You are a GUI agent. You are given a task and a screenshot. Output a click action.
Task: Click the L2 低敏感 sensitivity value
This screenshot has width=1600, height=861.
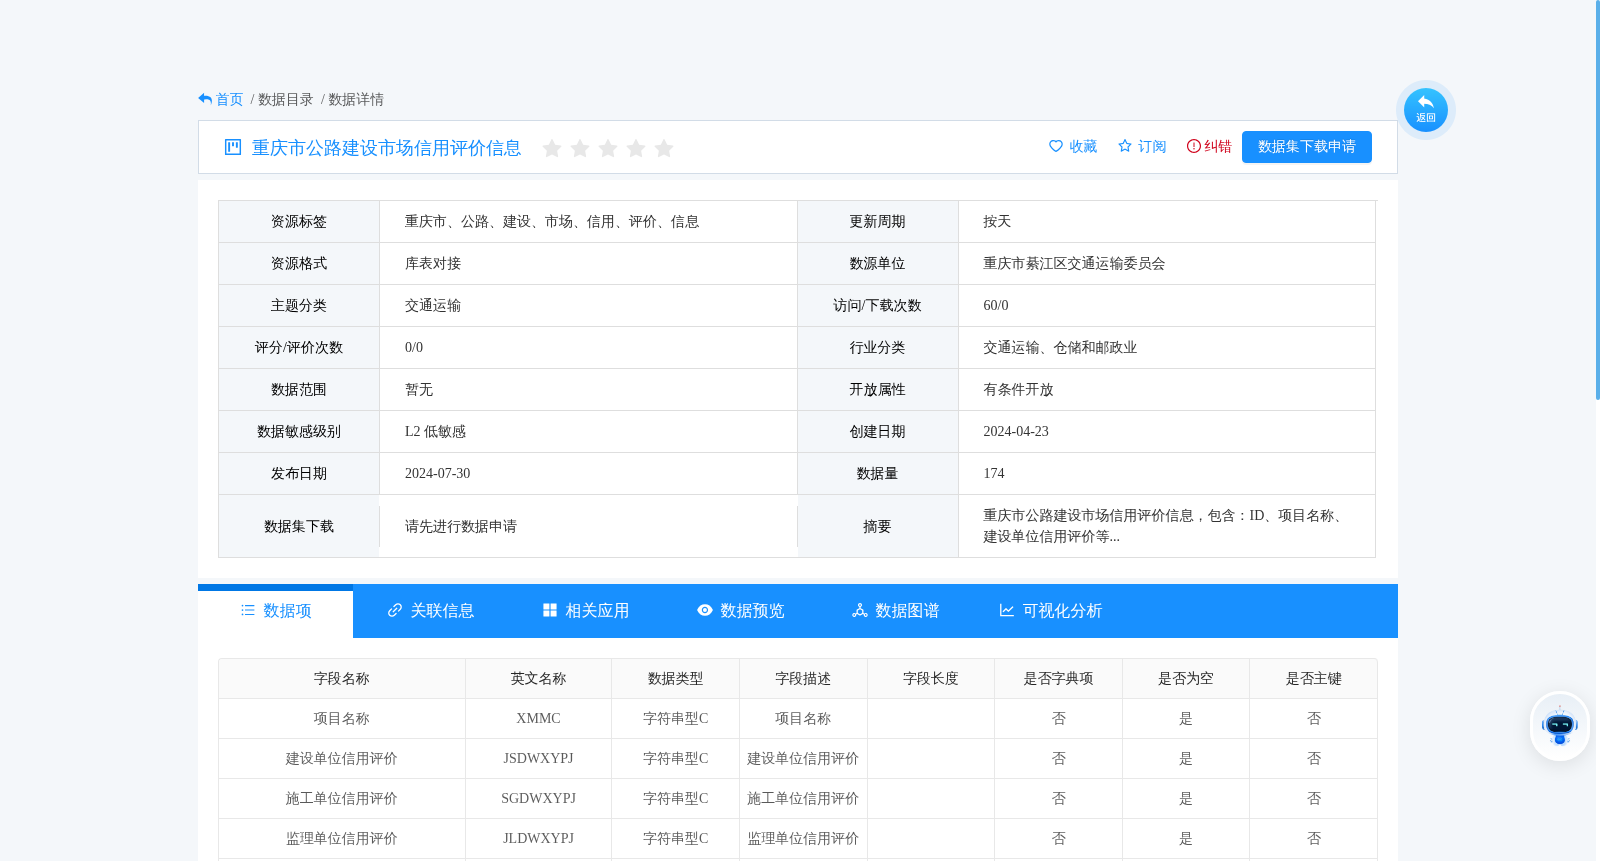pos(435,432)
